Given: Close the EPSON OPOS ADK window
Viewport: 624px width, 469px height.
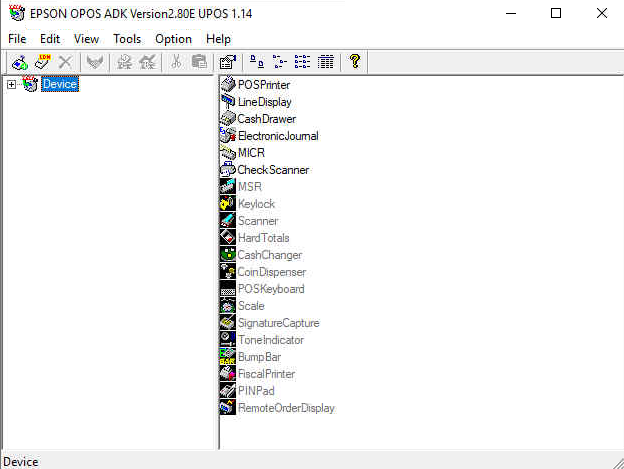Looking at the screenshot, I should point(602,13).
